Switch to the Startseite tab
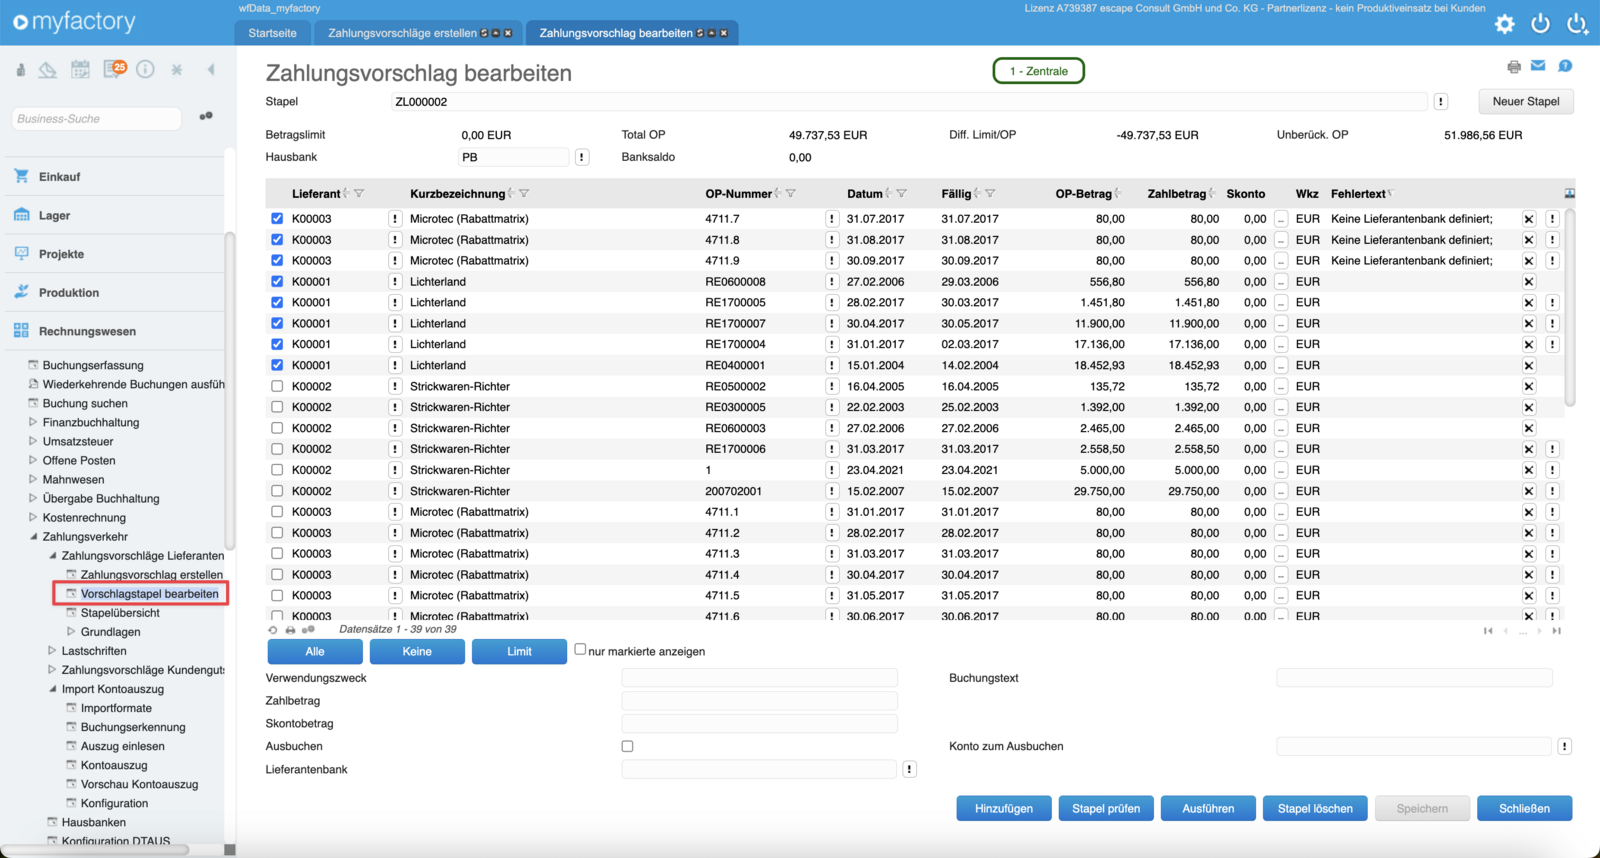This screenshot has width=1600, height=858. 272,33
